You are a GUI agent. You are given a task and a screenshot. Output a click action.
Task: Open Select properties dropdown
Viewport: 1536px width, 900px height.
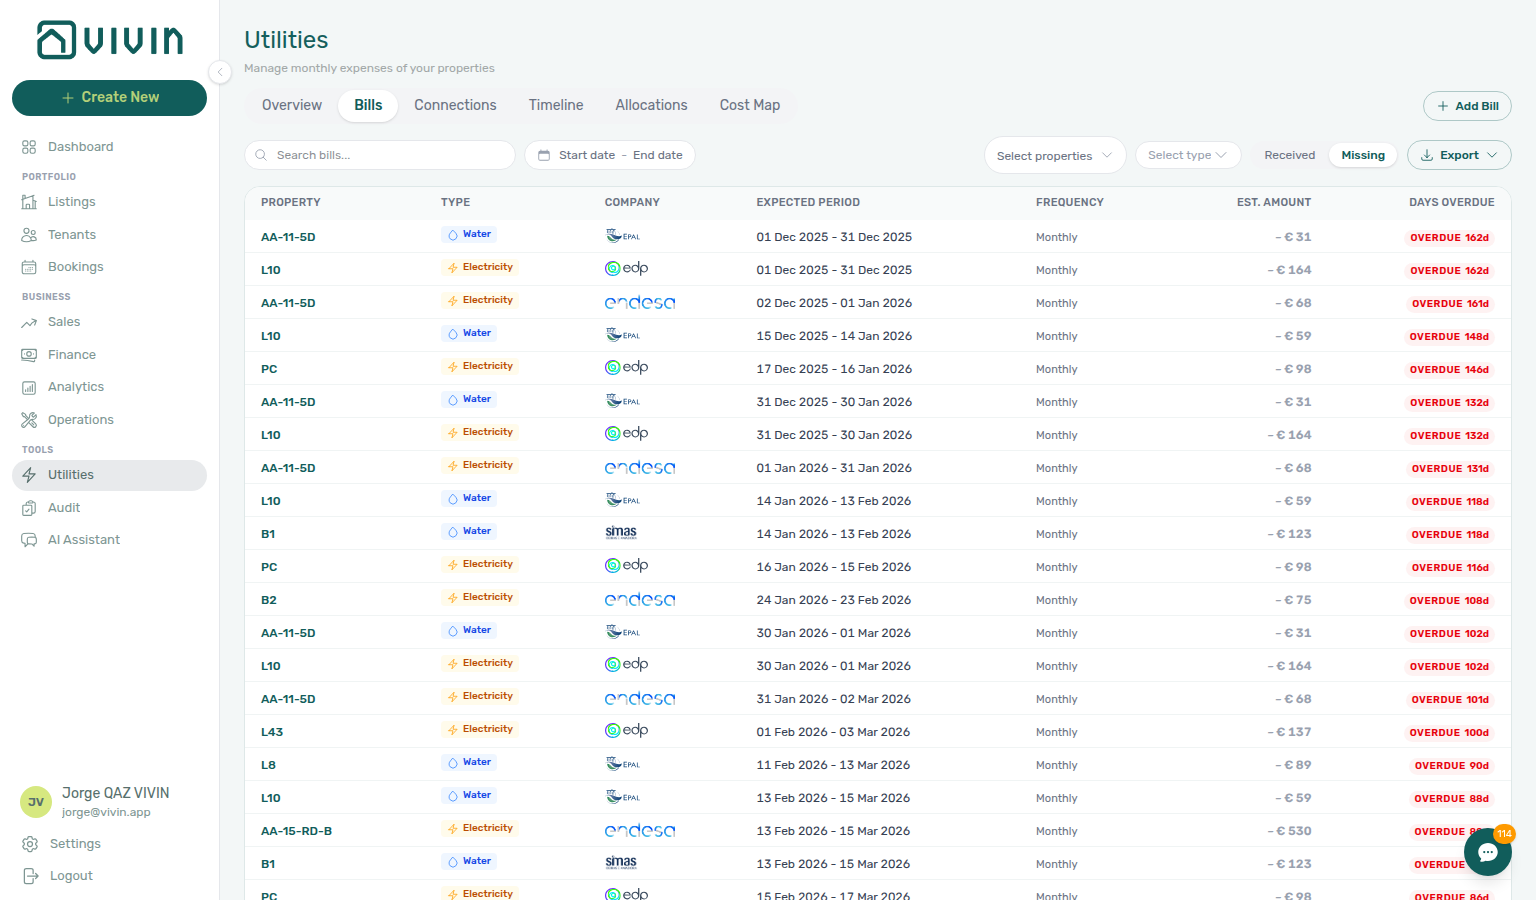click(x=1055, y=155)
